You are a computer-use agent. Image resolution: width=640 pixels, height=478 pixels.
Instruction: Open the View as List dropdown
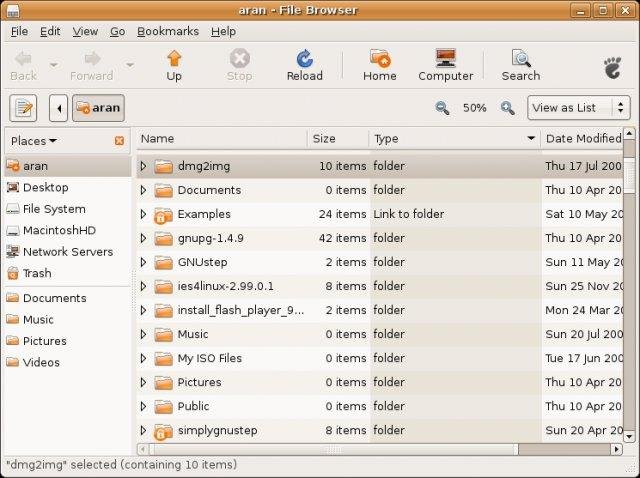[579, 108]
